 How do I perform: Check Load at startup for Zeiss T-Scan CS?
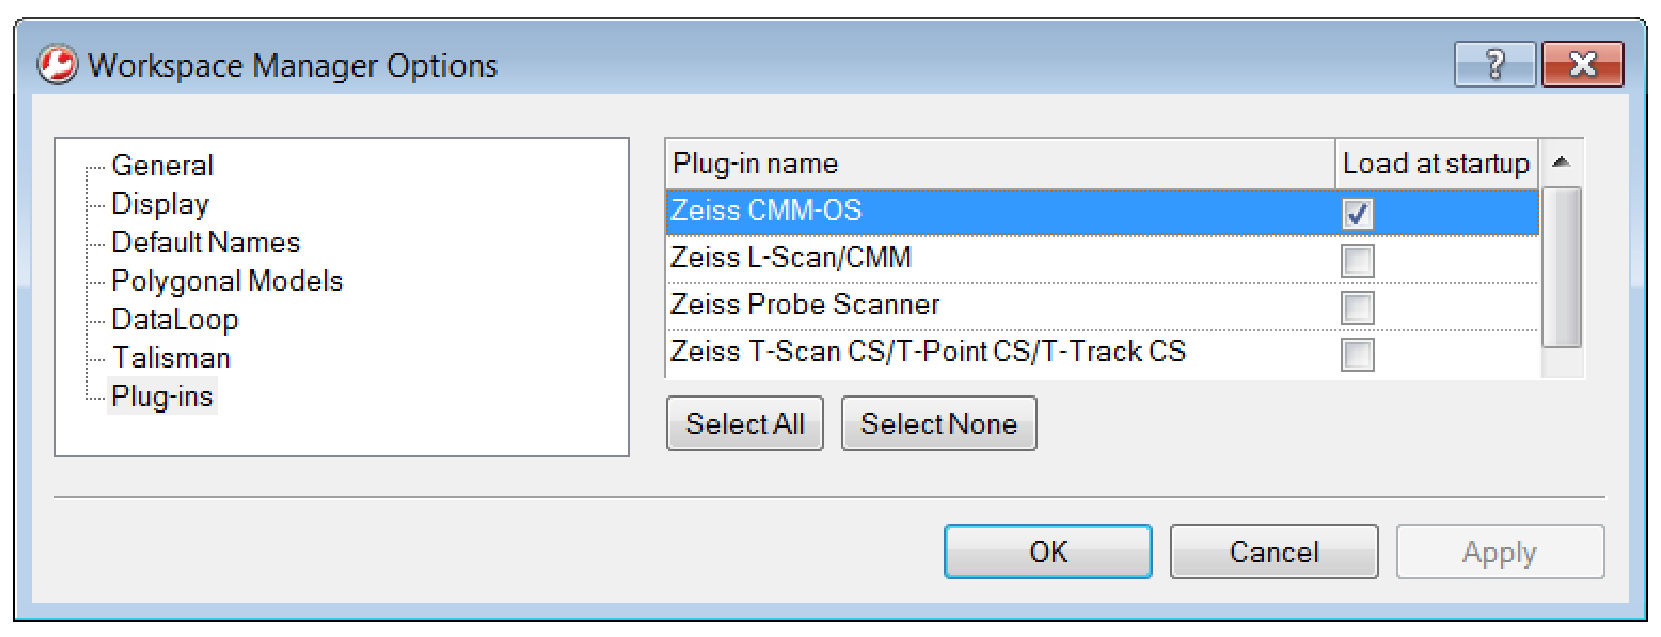[1358, 353]
